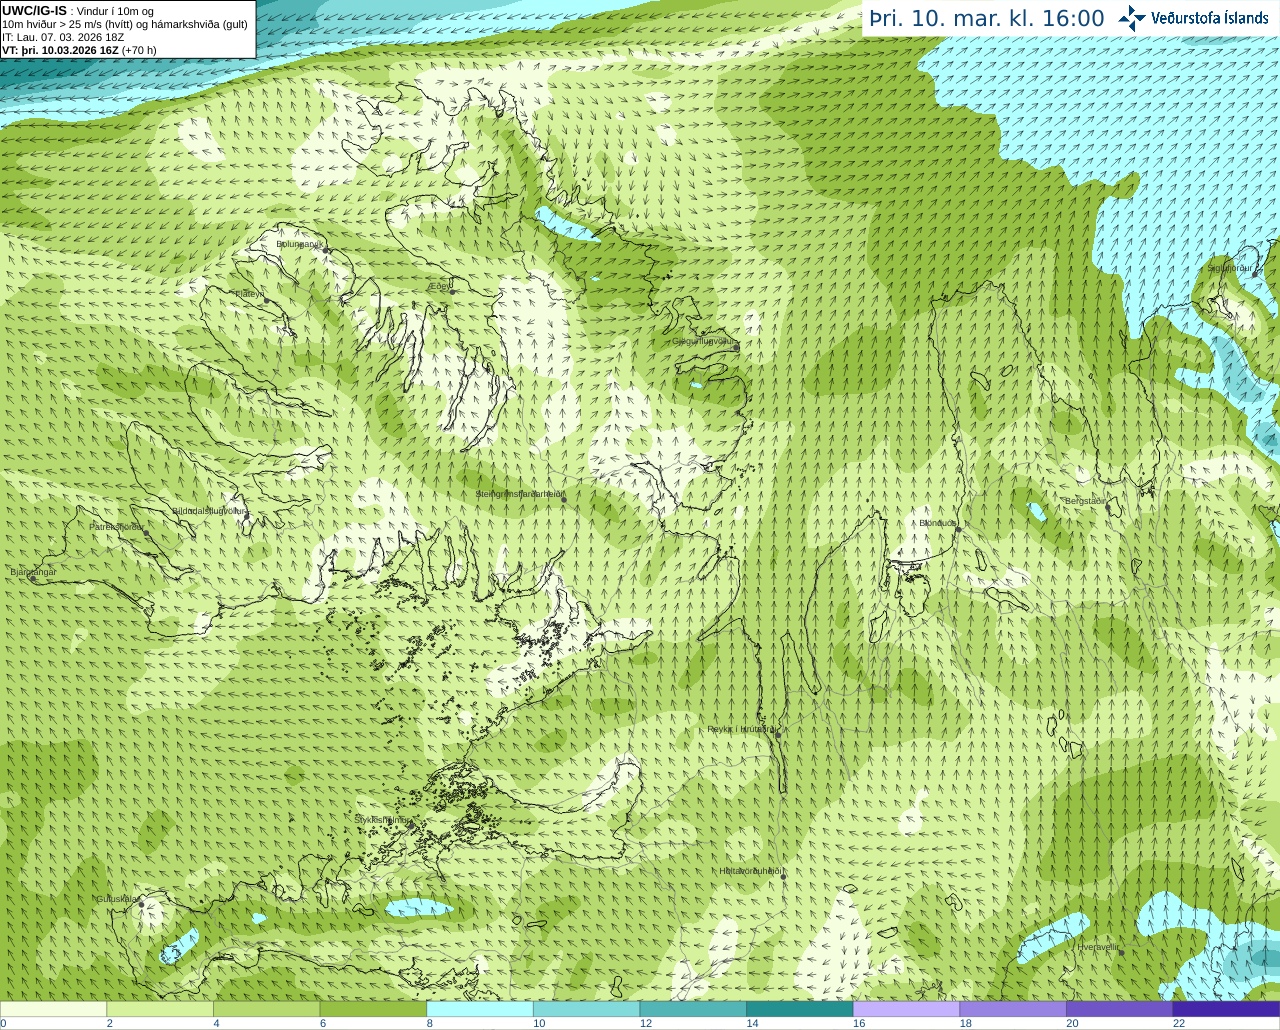Click the Æðey station label
Viewport: 1280px width, 1030px height.
point(439,286)
